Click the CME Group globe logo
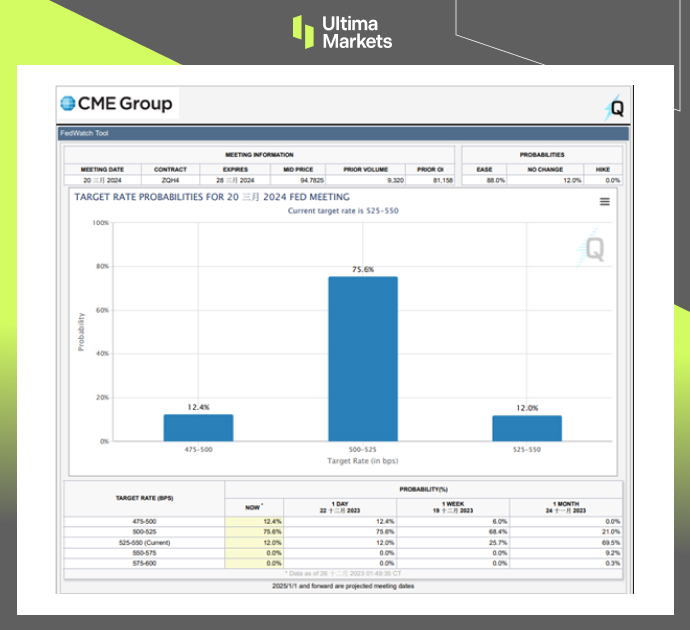Image resolution: width=690 pixels, height=630 pixels. [x=68, y=103]
